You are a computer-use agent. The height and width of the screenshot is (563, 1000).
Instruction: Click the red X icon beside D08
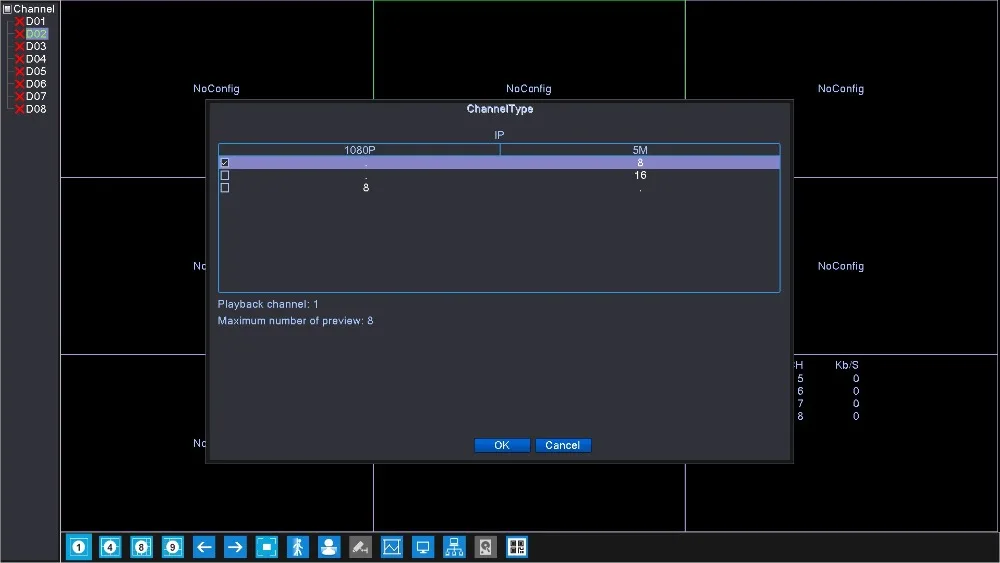click(x=19, y=109)
